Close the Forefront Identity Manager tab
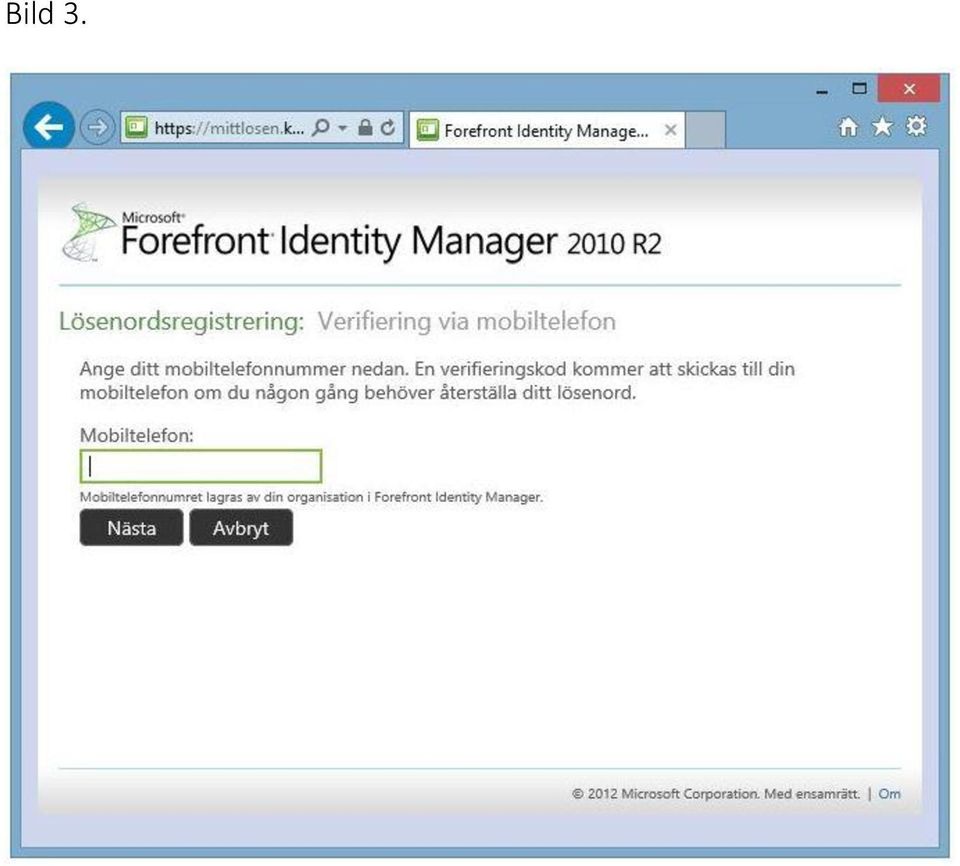The image size is (960, 866). tap(670, 130)
